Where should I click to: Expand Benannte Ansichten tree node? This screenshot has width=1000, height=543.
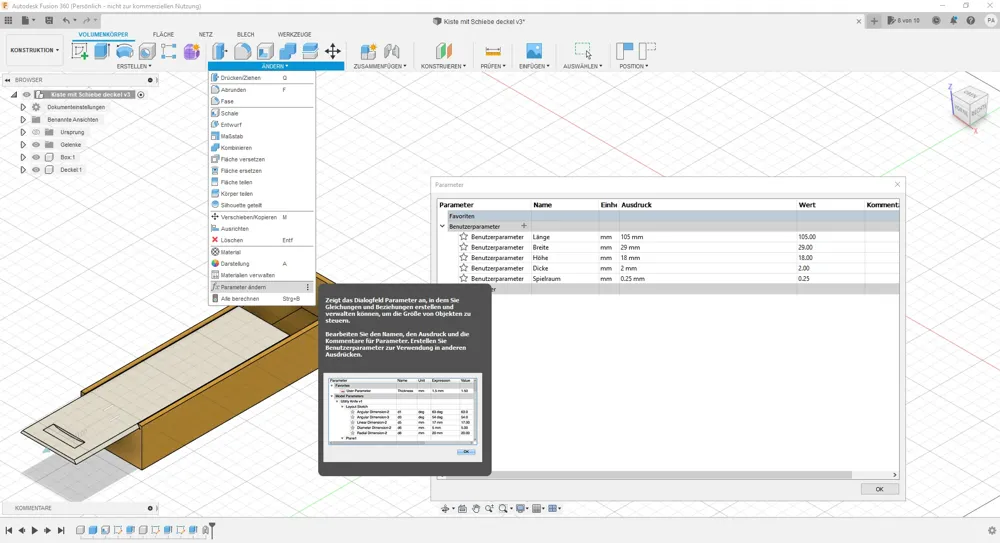[x=23, y=119]
